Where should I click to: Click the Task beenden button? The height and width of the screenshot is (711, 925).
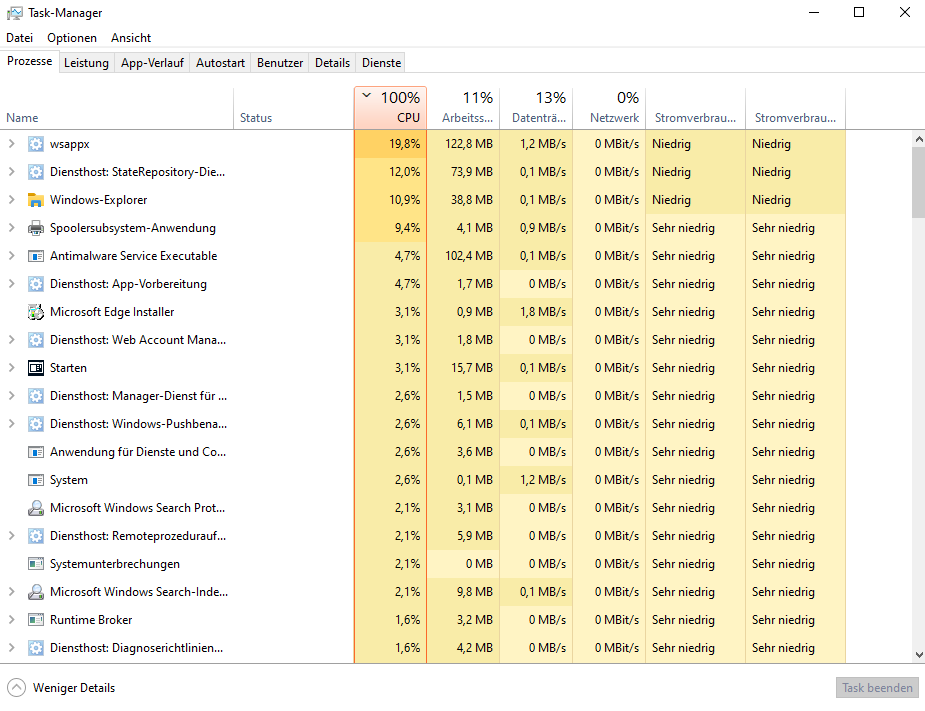877,688
